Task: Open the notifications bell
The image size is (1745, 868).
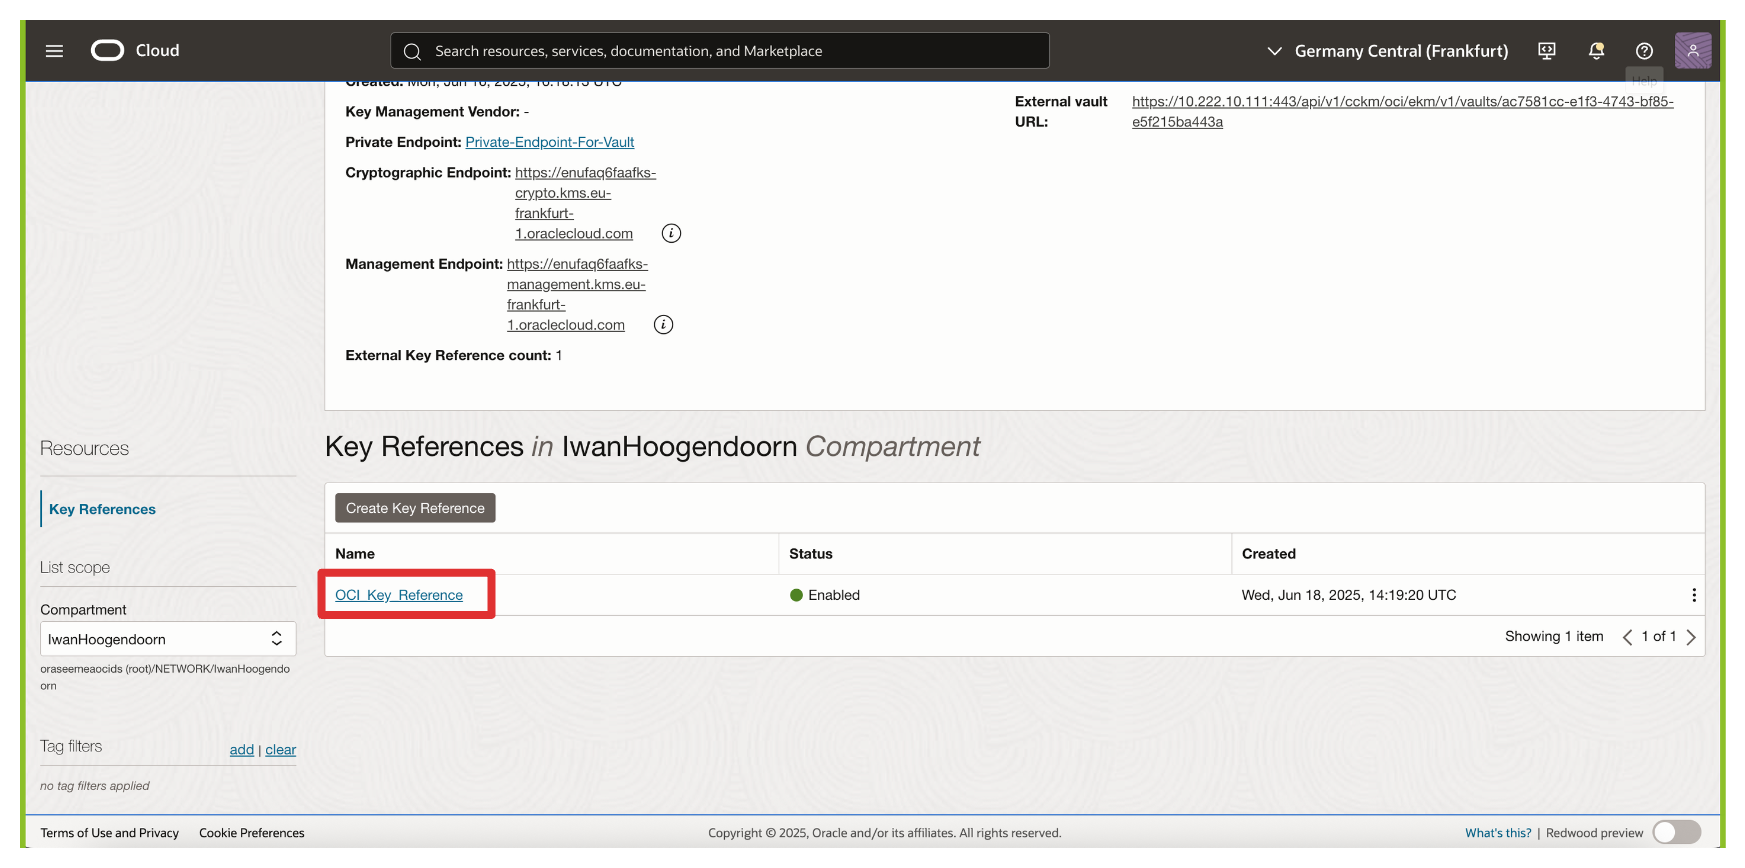Action: pos(1596,51)
